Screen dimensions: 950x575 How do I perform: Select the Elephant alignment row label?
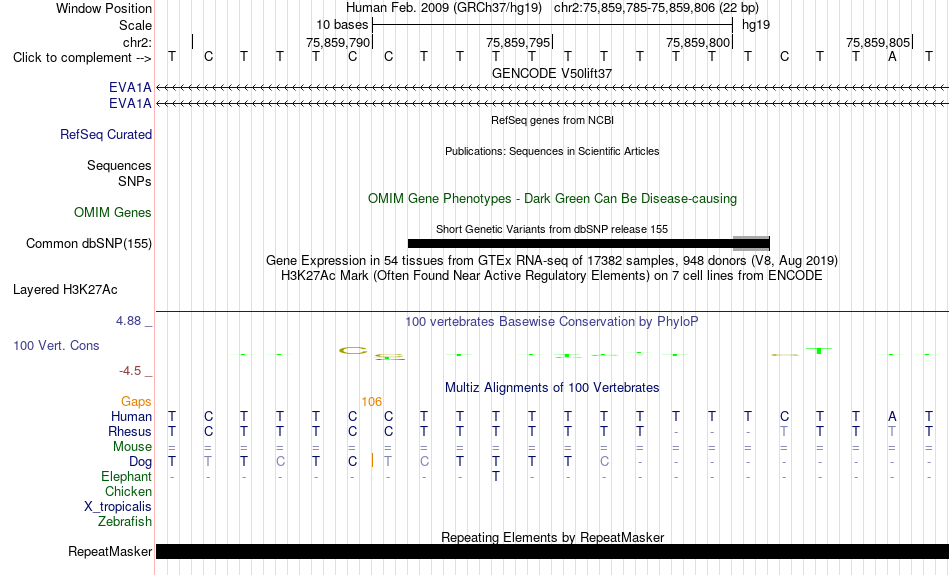[126, 477]
